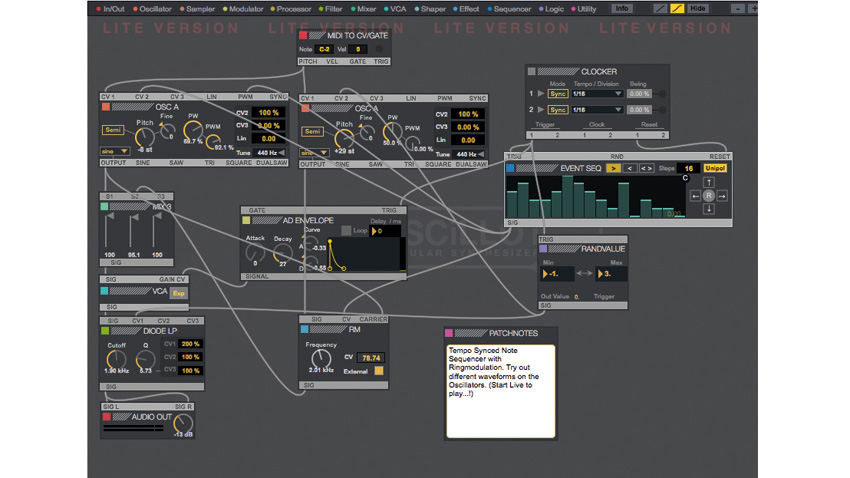The height and width of the screenshot is (478, 850).
Task: Click the purple square on RANDVALUE module
Action: 543,249
